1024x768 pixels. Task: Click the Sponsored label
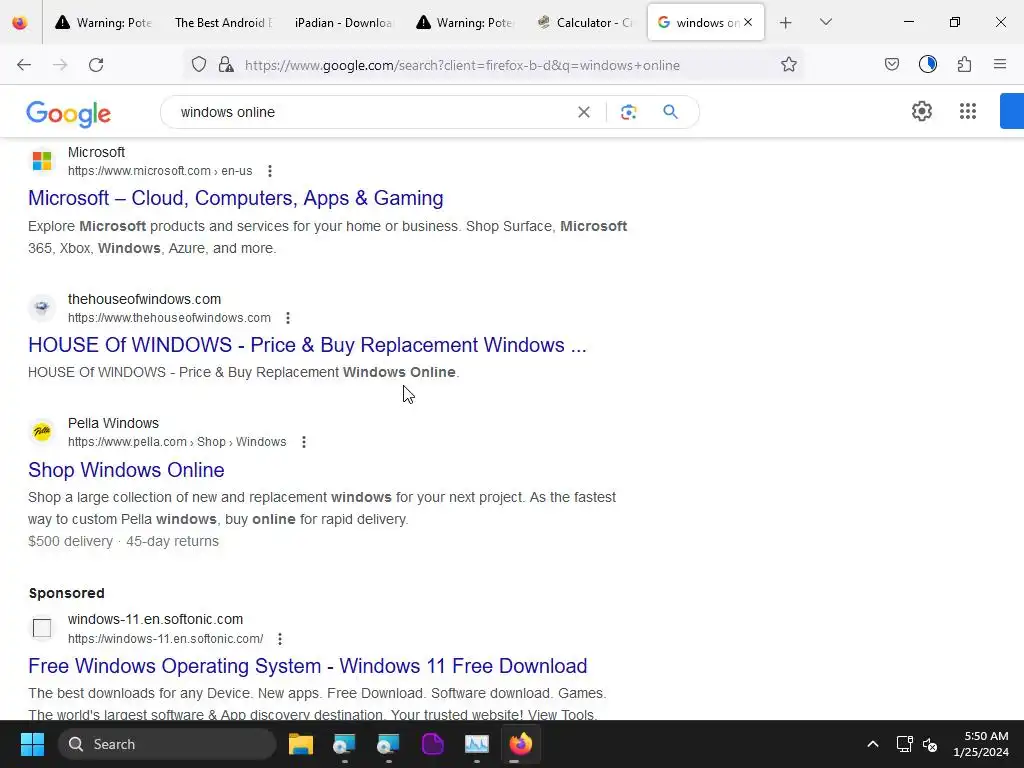[67, 593]
